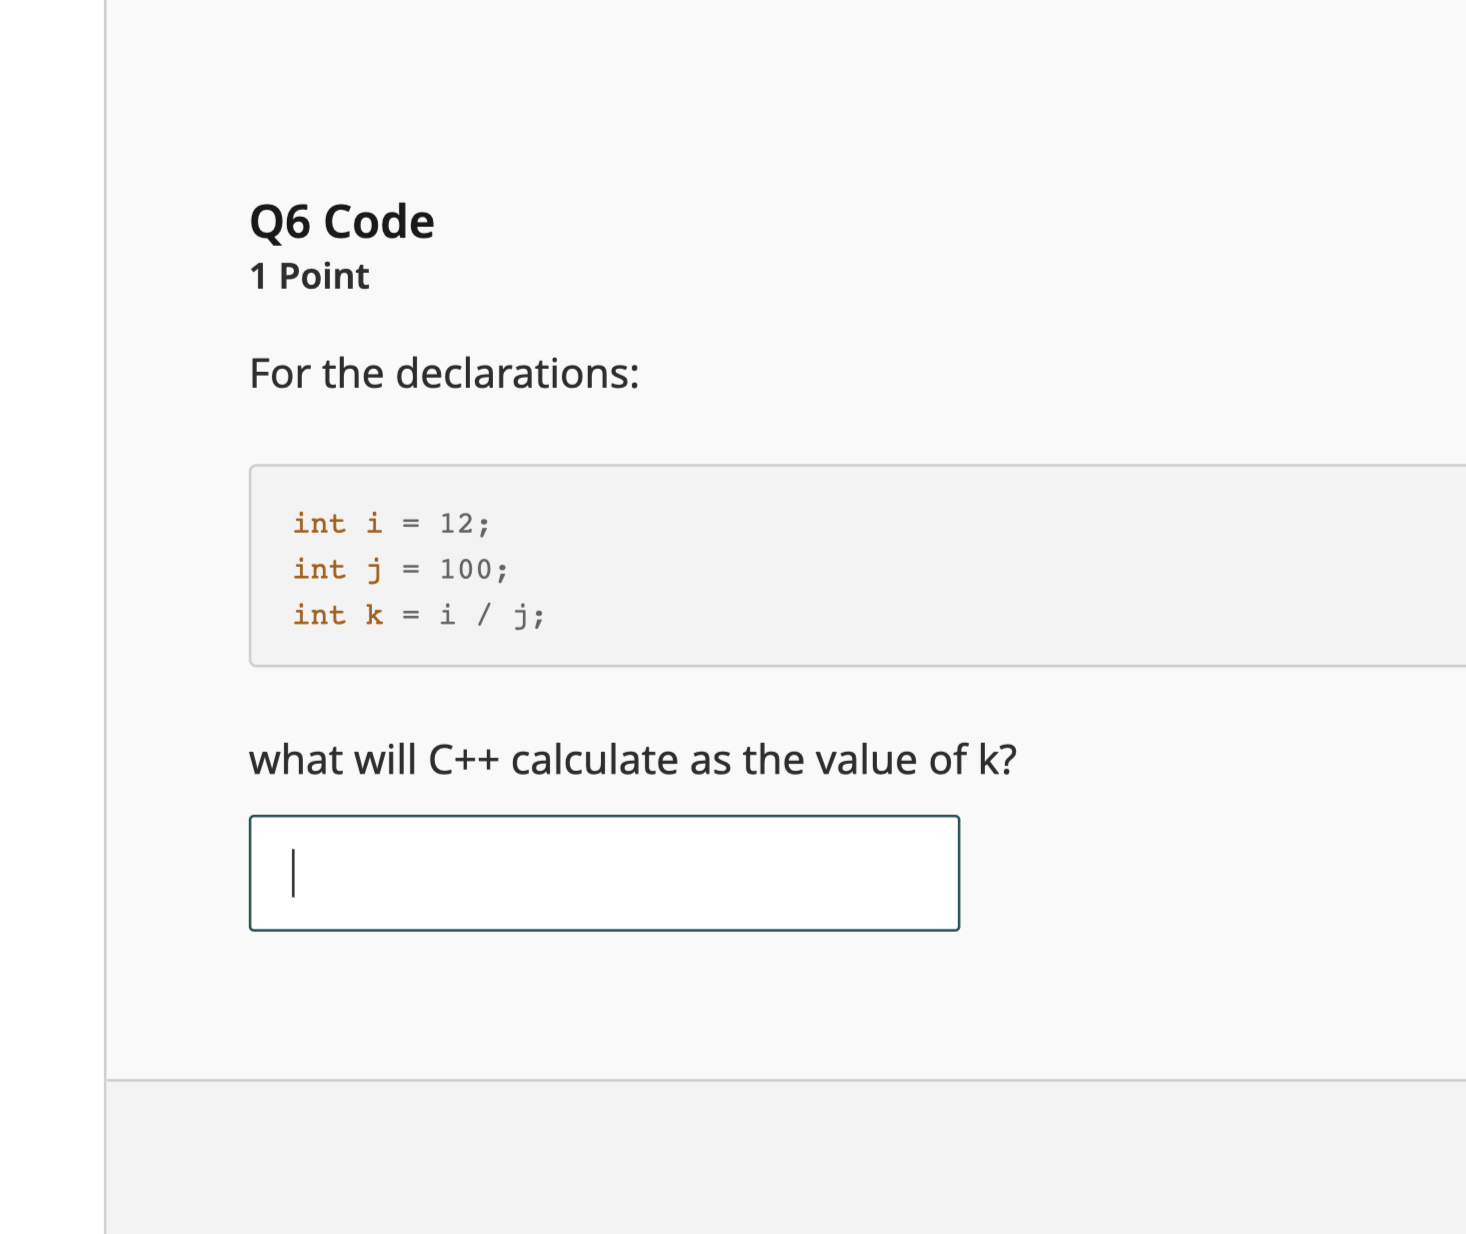1466x1234 pixels.
Task: Click the "int" keyword on the first code line
Action: (x=319, y=523)
